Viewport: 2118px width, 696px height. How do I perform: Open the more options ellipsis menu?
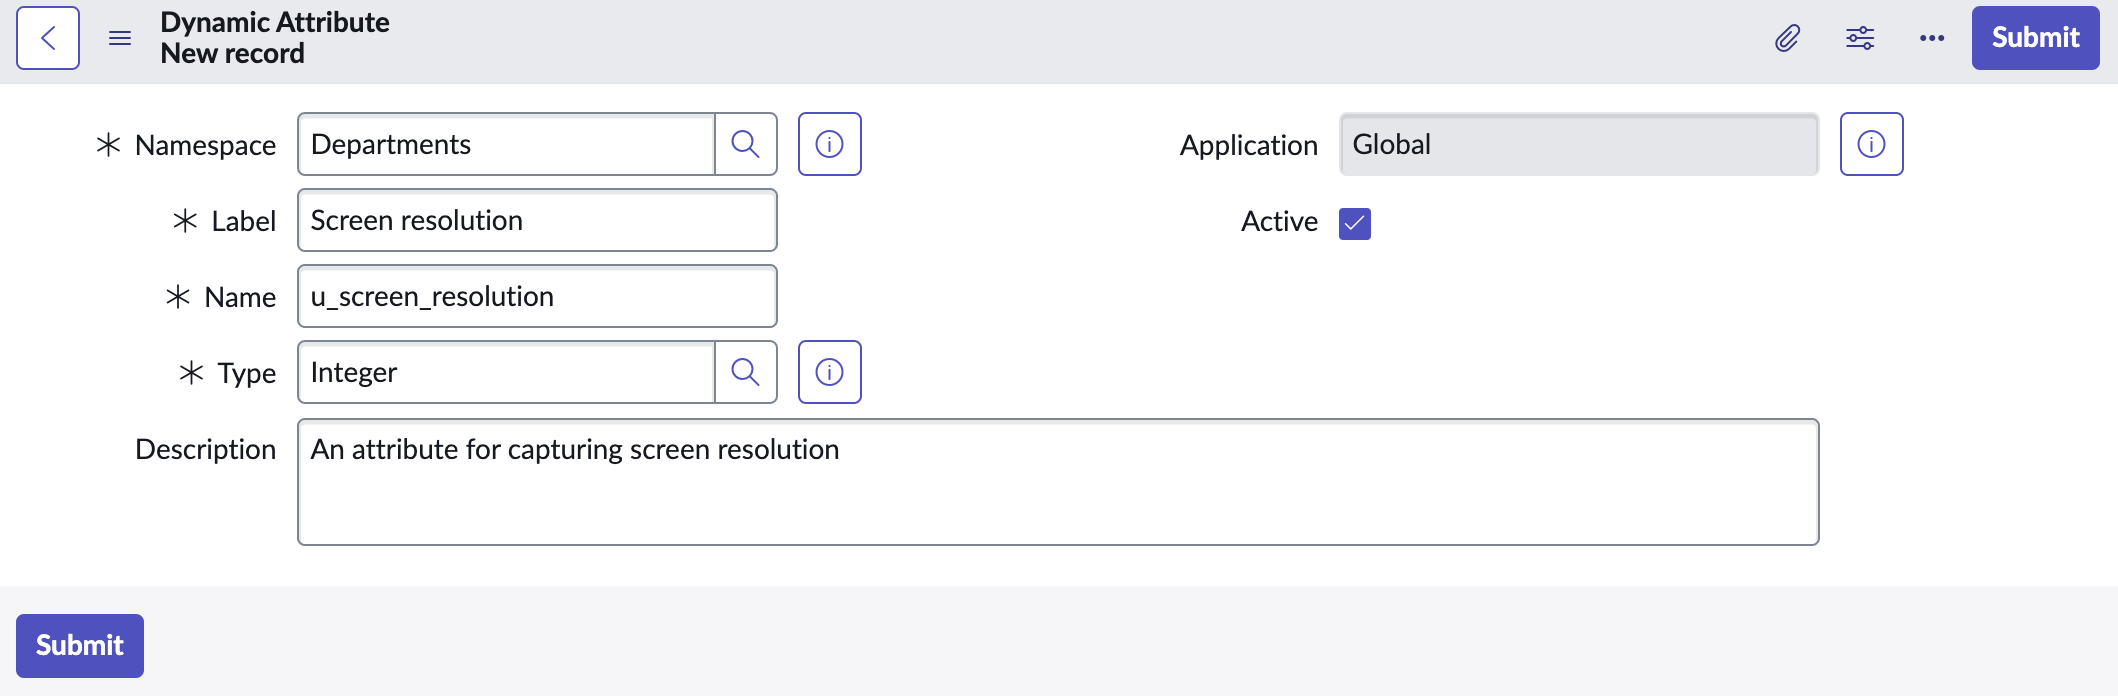click(1932, 38)
